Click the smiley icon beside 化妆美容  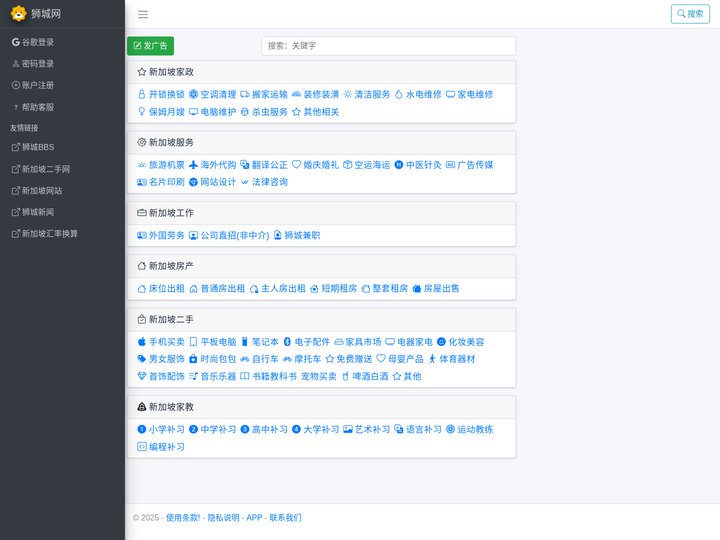click(x=441, y=342)
